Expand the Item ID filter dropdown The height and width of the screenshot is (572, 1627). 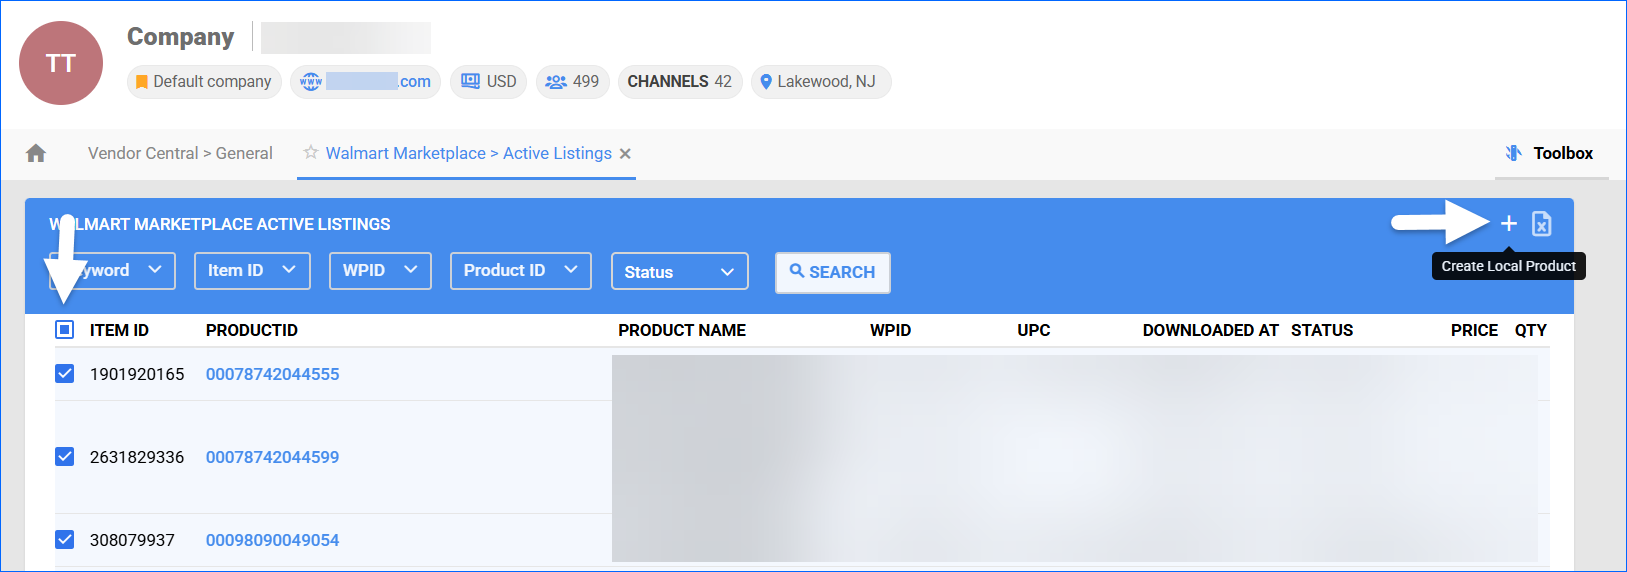[x=251, y=271]
